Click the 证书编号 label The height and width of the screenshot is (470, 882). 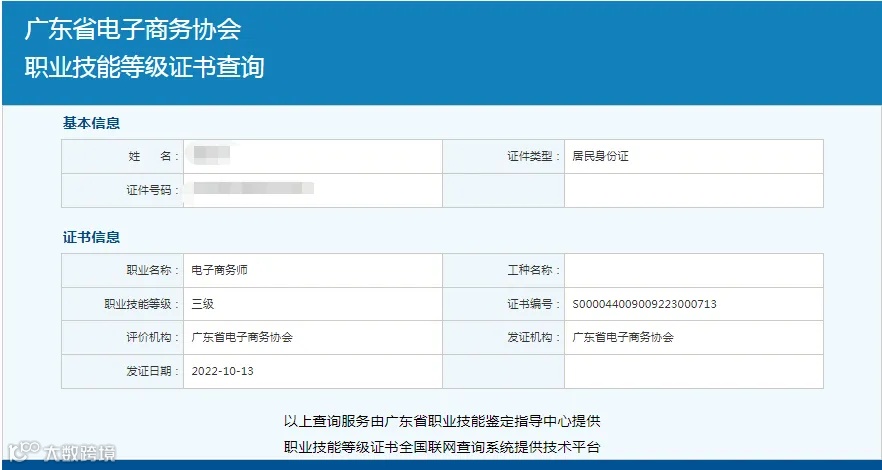533,304
